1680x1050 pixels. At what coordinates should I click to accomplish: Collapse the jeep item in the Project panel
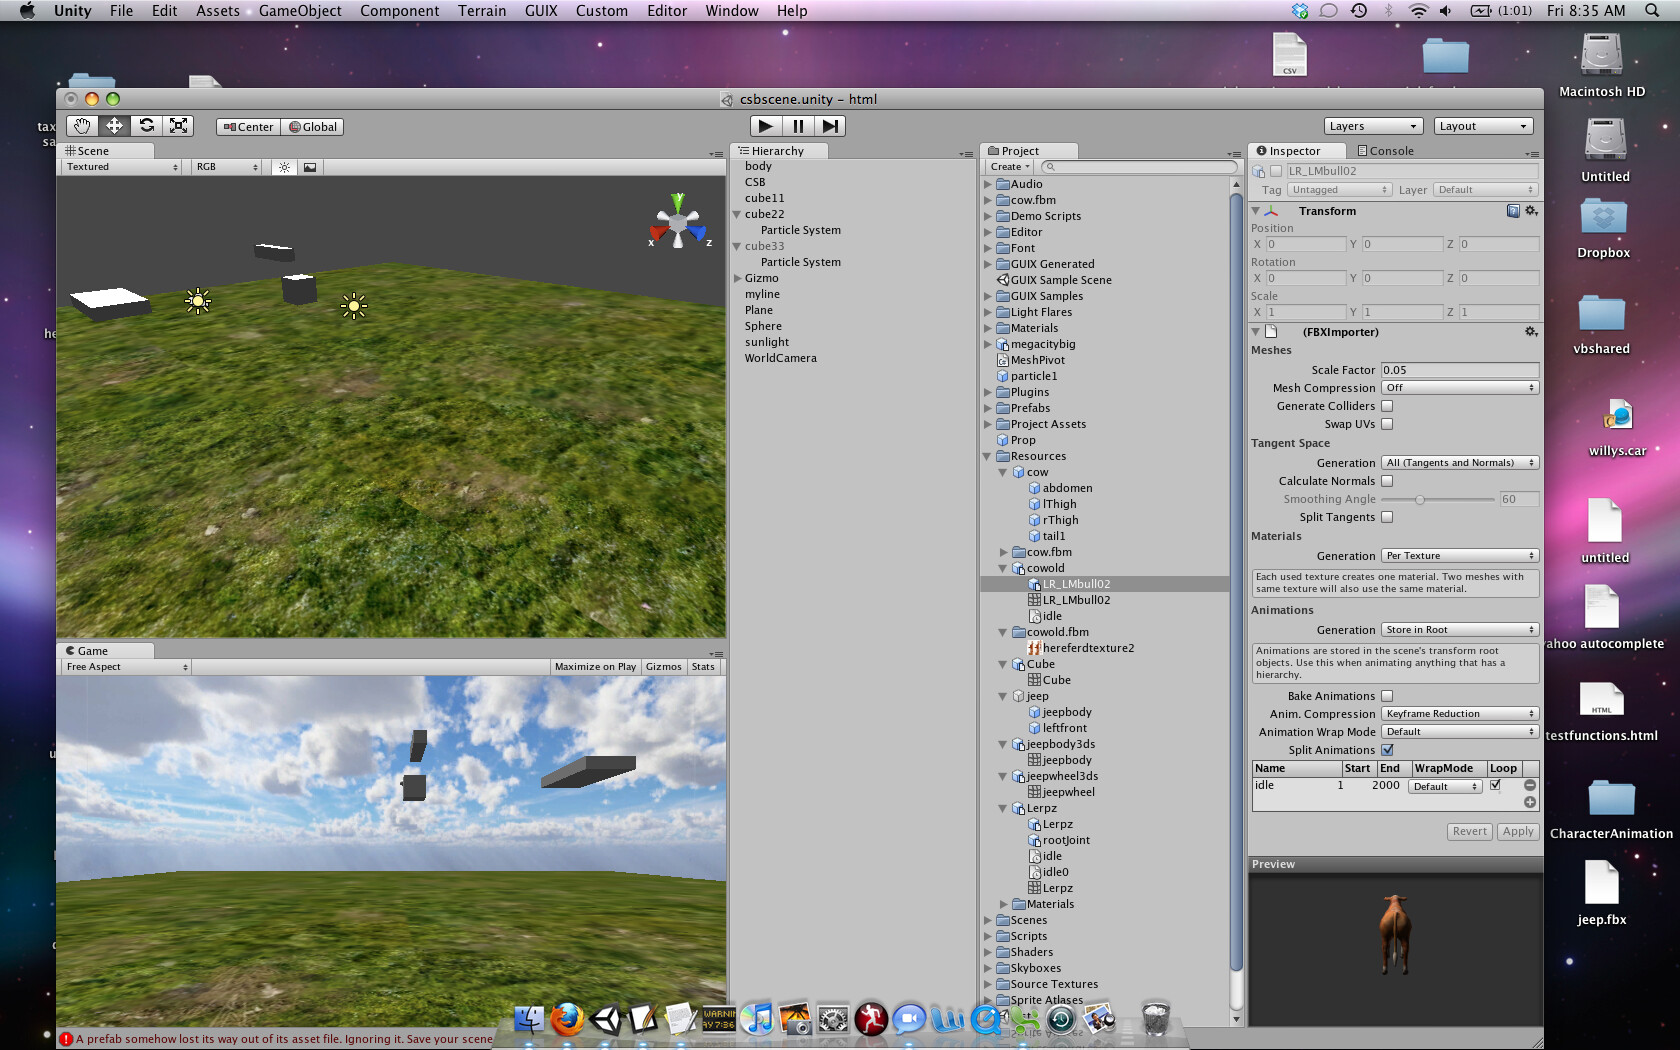tap(1003, 696)
